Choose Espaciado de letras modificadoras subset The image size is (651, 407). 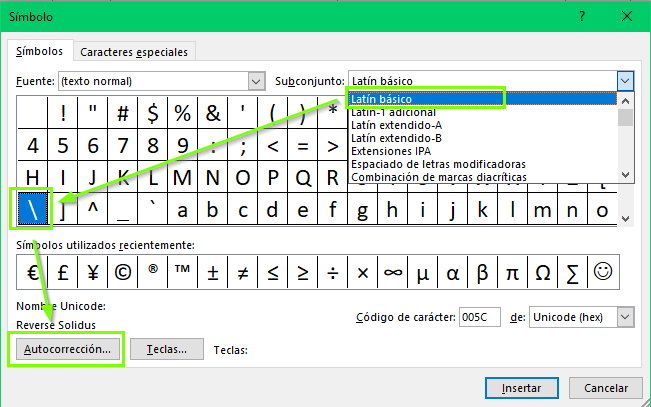click(482, 164)
